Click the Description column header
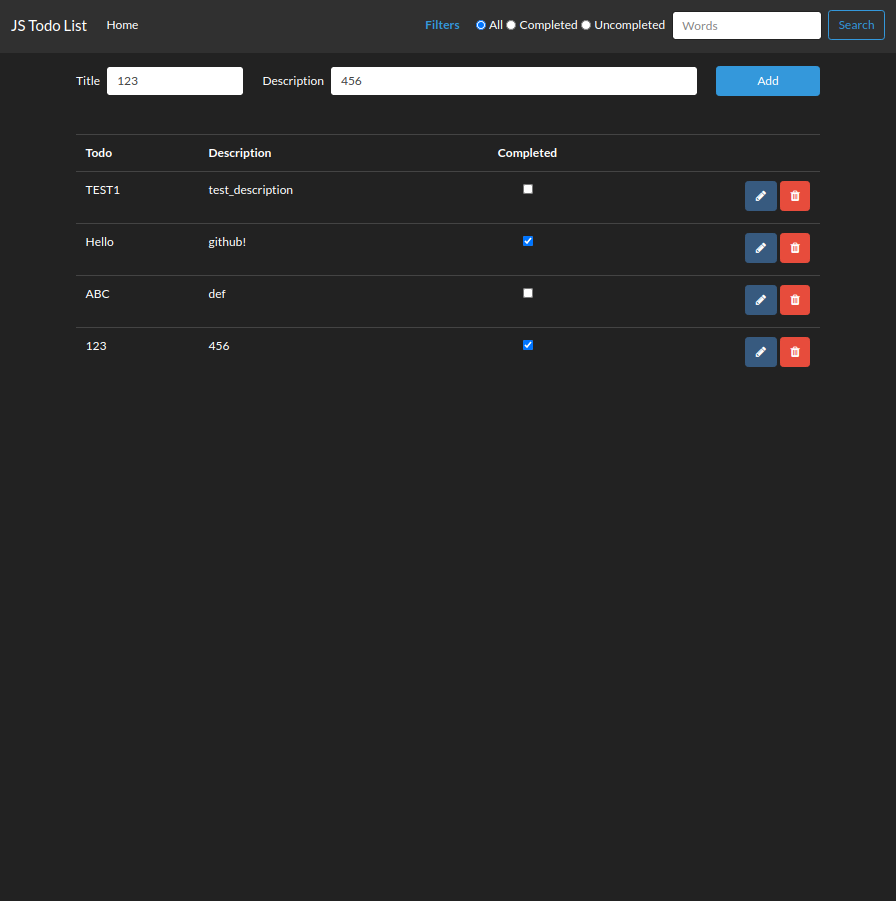Viewport: 896px width, 901px height. coord(240,153)
